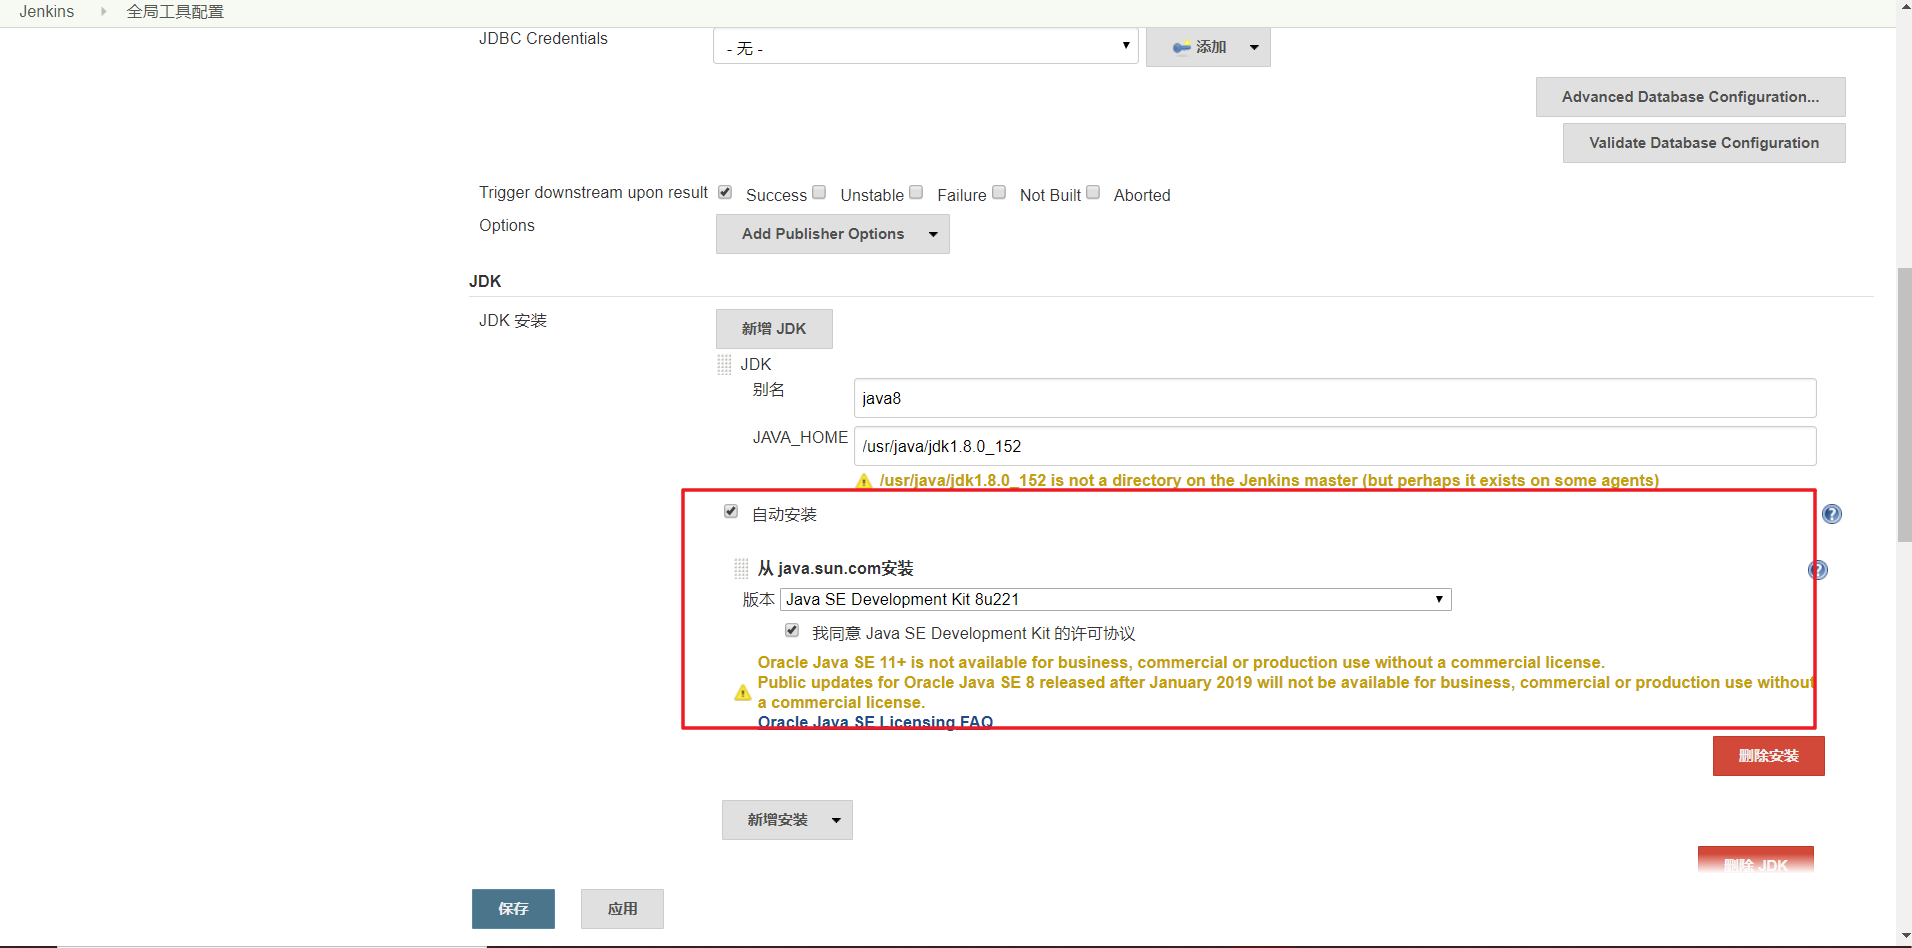Expand the 新增安装 dropdown button
1912x948 pixels.
point(787,820)
